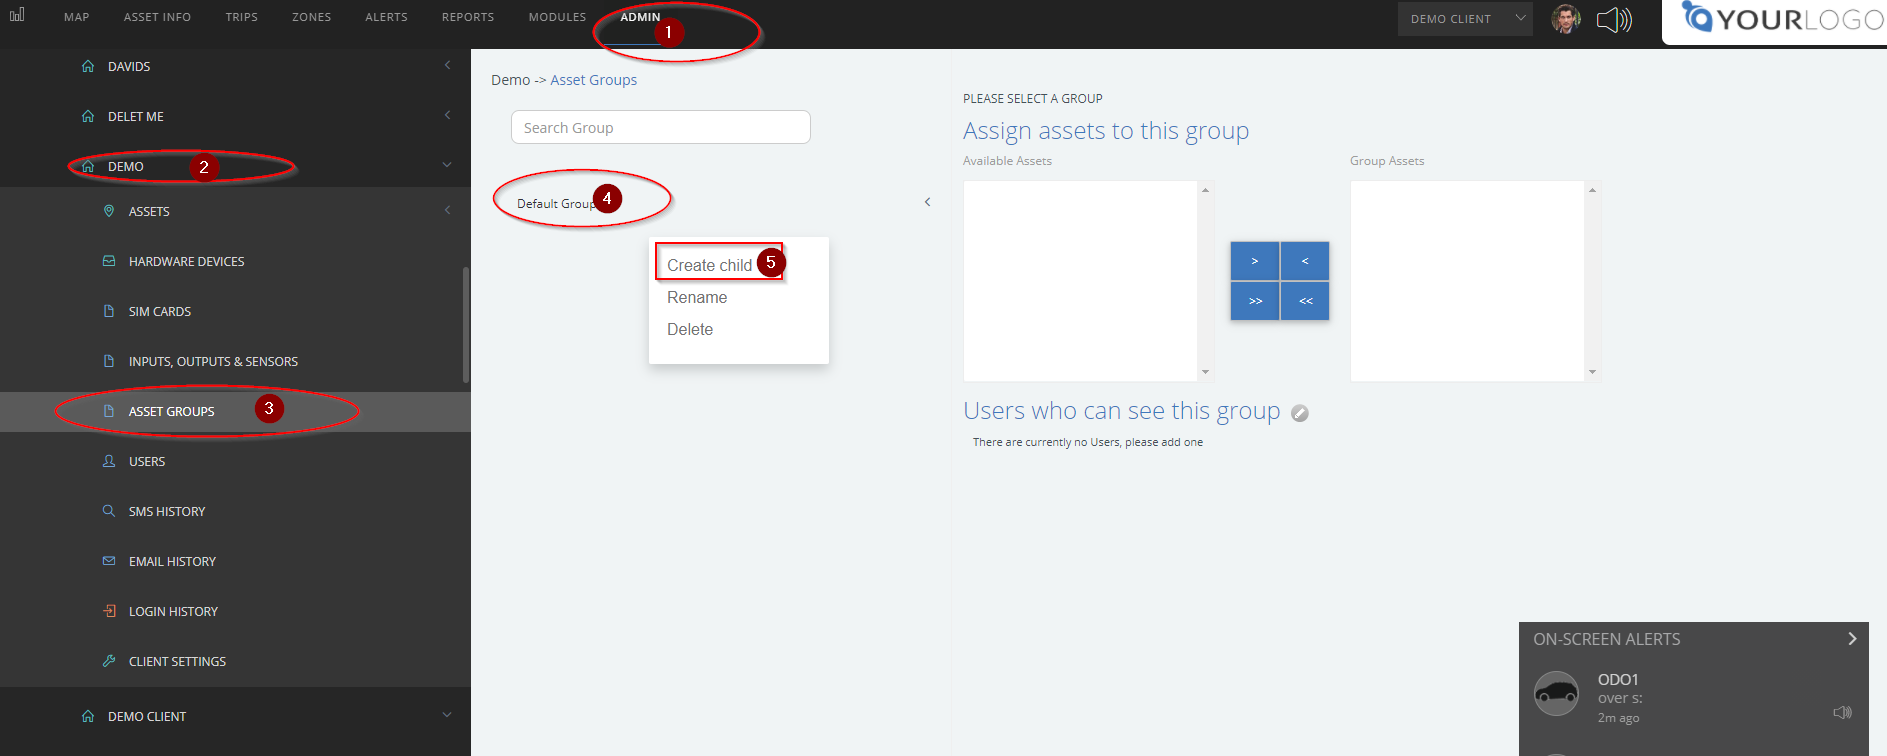Expand the DELET ME client chevron

(x=447, y=115)
